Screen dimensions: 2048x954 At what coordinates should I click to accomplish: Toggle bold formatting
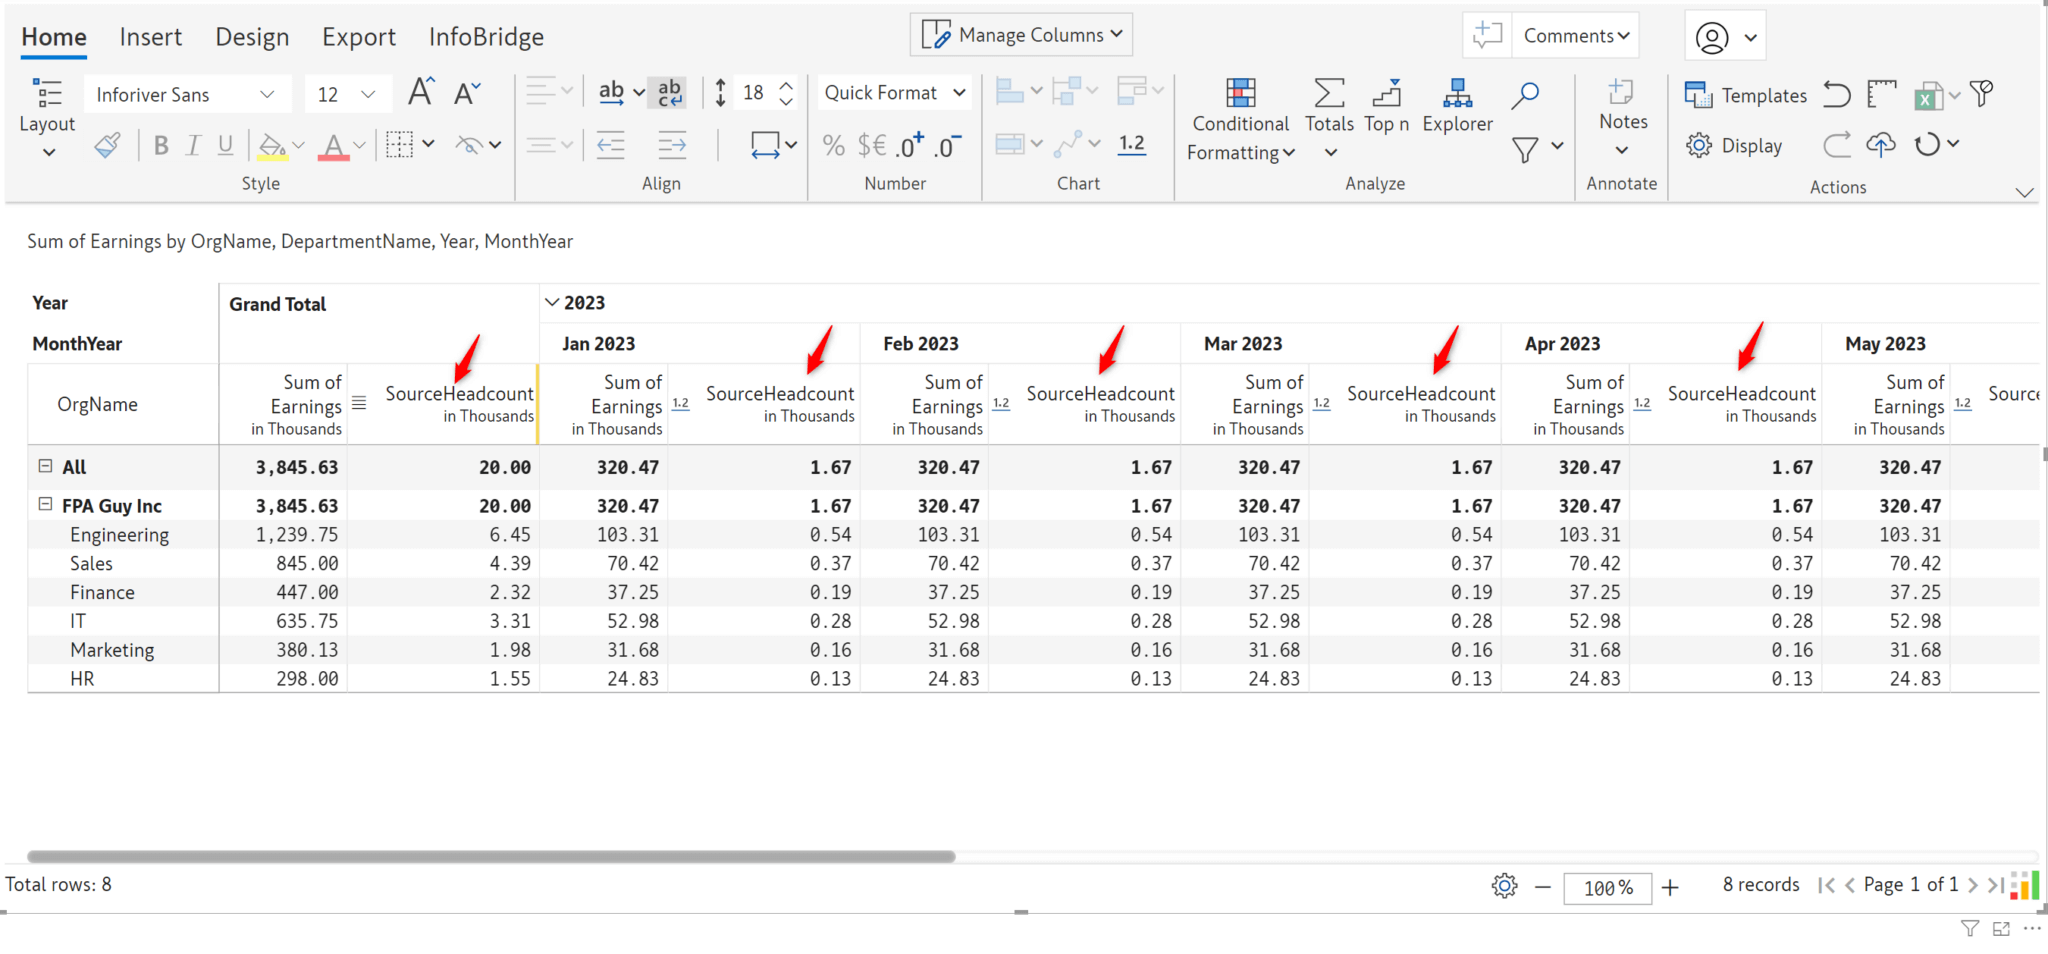(161, 144)
